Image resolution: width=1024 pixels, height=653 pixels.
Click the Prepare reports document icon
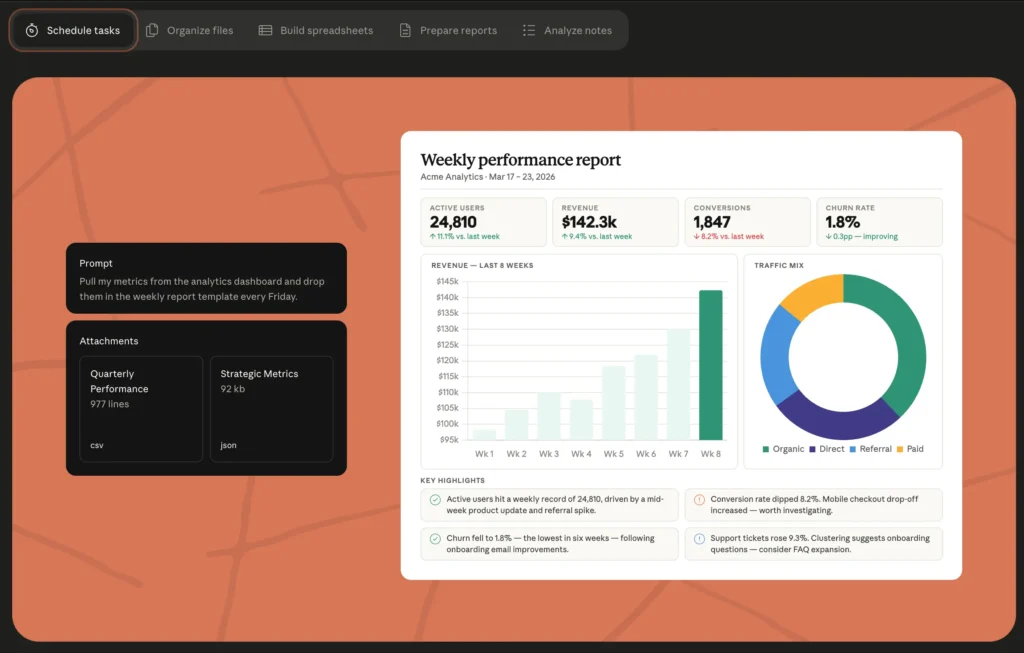pos(405,30)
